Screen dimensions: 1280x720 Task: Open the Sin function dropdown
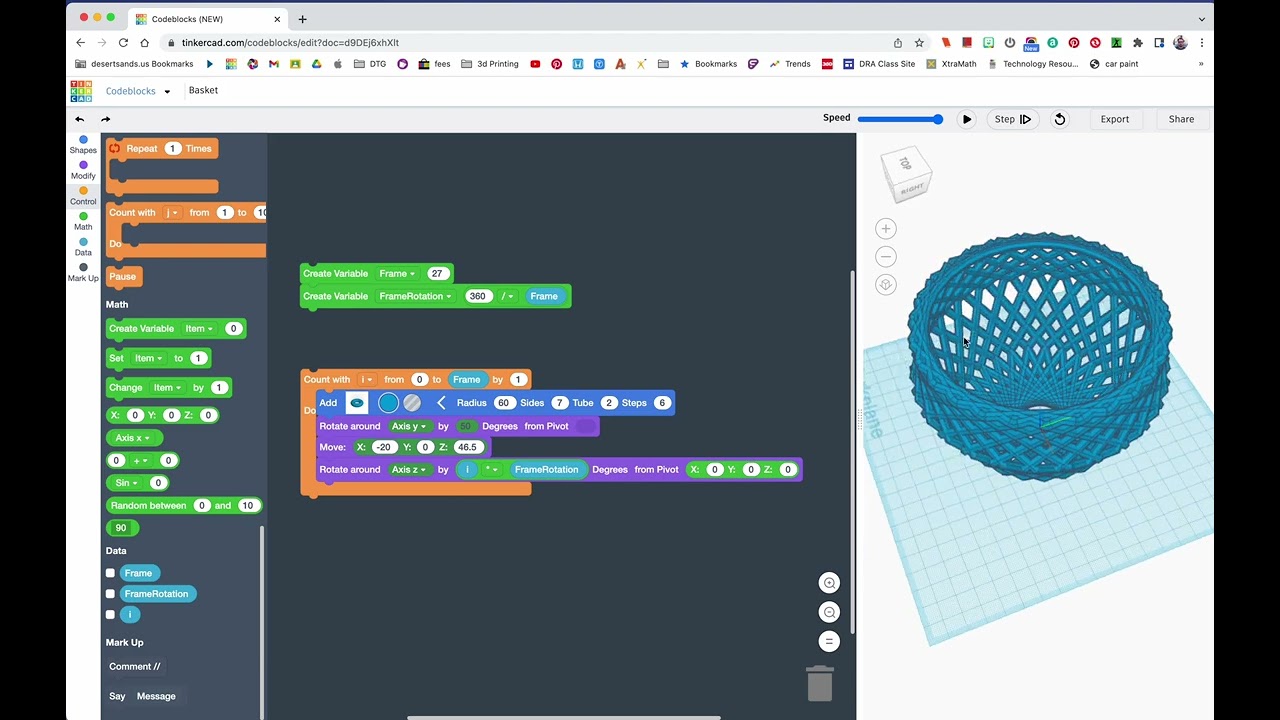(x=125, y=483)
